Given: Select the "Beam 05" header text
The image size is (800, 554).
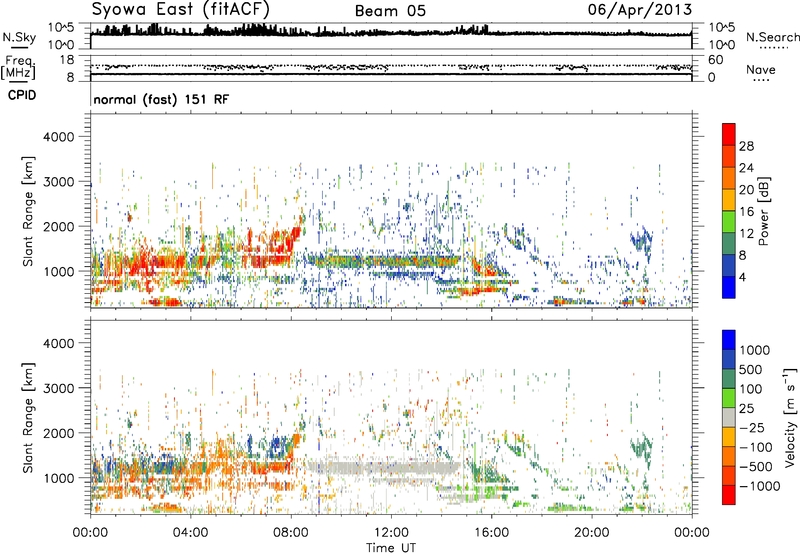Looking at the screenshot, I should click(390, 11).
